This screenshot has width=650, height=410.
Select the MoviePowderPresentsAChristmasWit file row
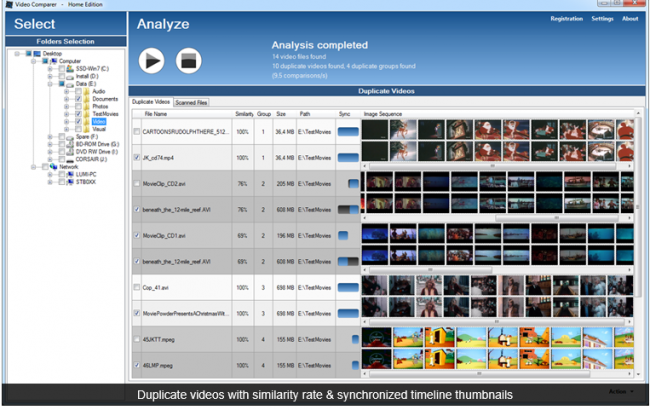tap(246, 313)
